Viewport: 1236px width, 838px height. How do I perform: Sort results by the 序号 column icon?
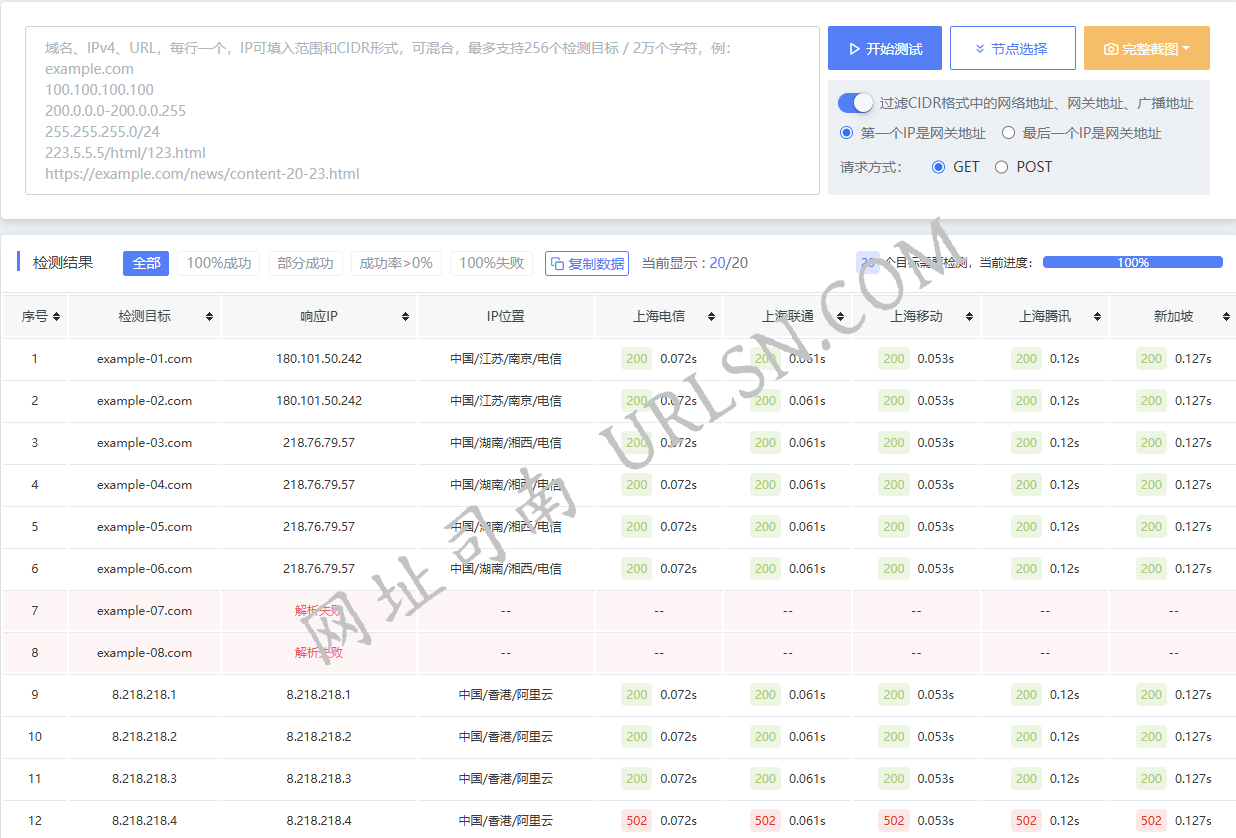58,316
